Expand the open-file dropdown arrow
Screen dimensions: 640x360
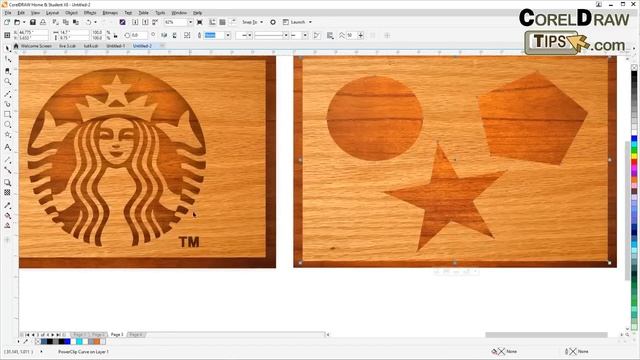(x=24, y=22)
